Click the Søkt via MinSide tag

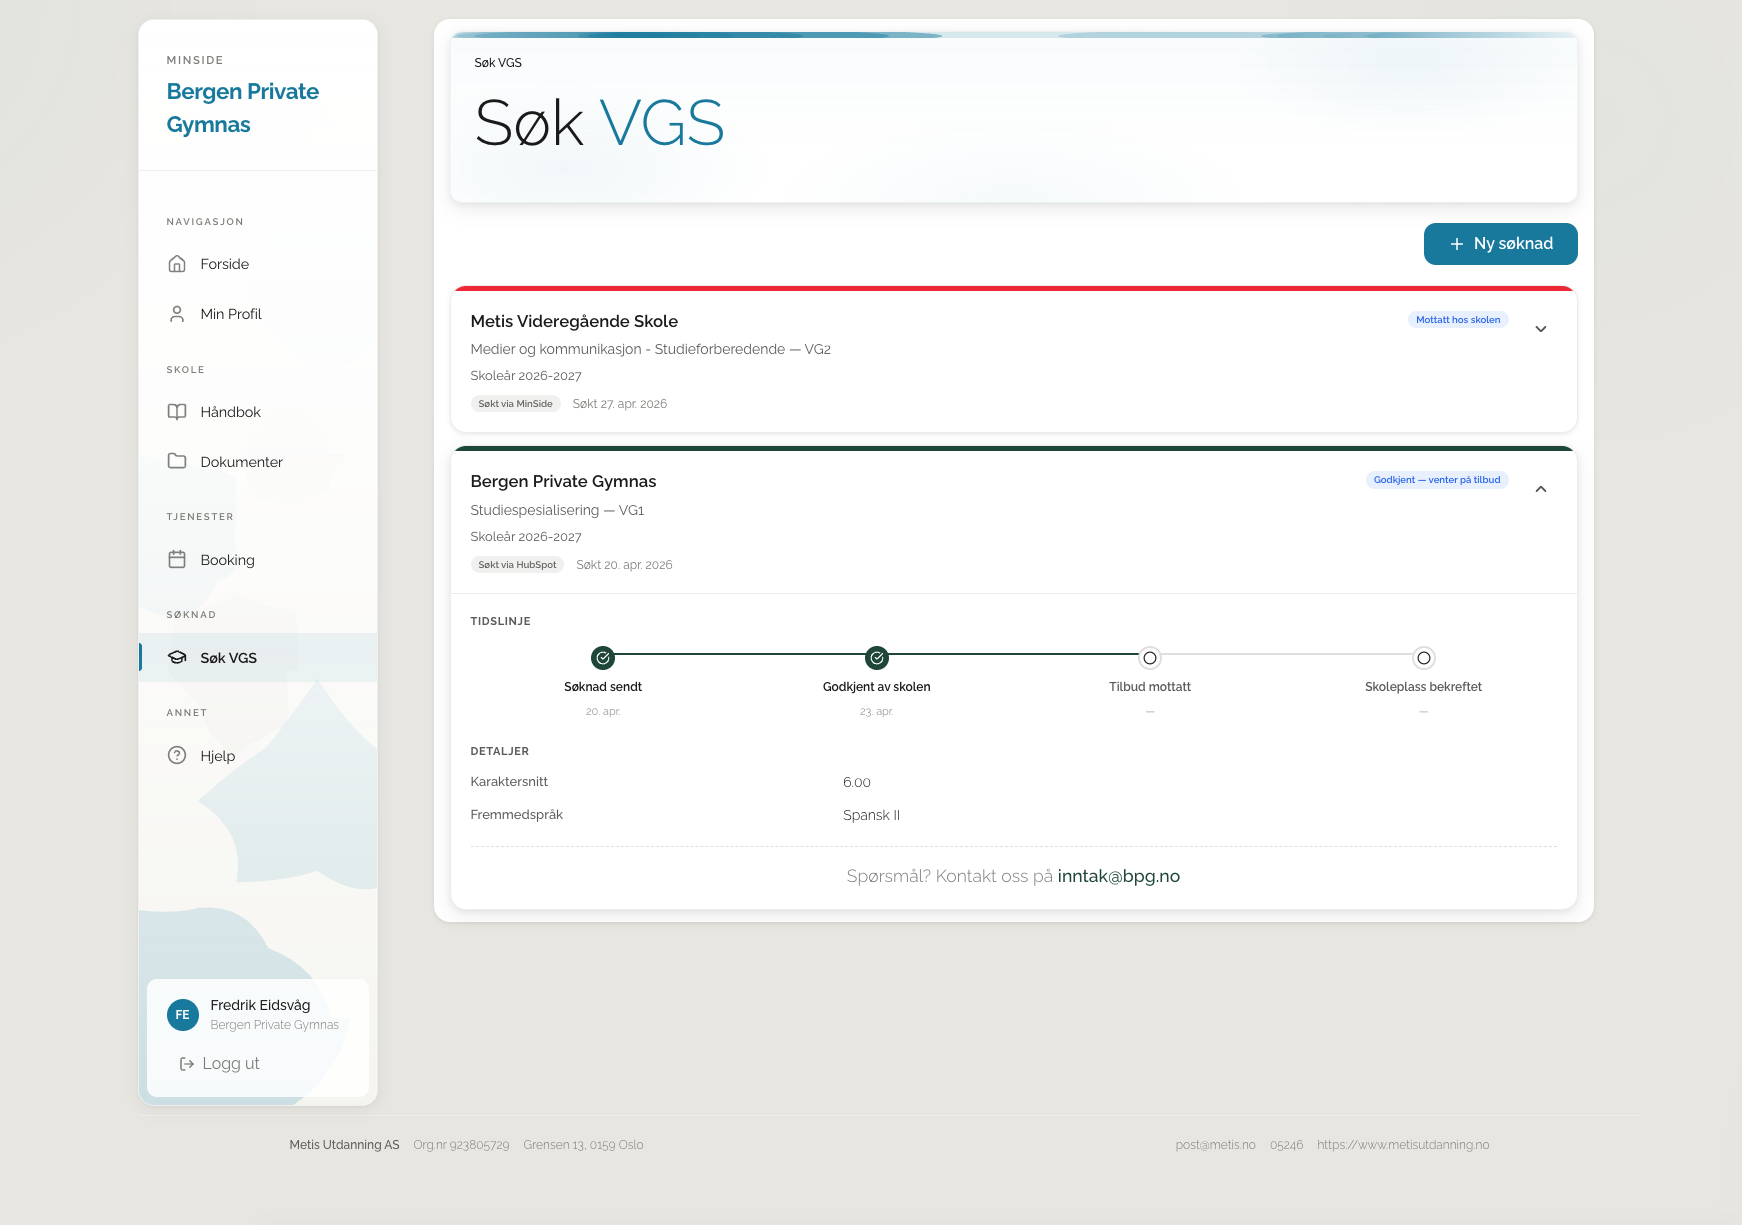point(515,404)
